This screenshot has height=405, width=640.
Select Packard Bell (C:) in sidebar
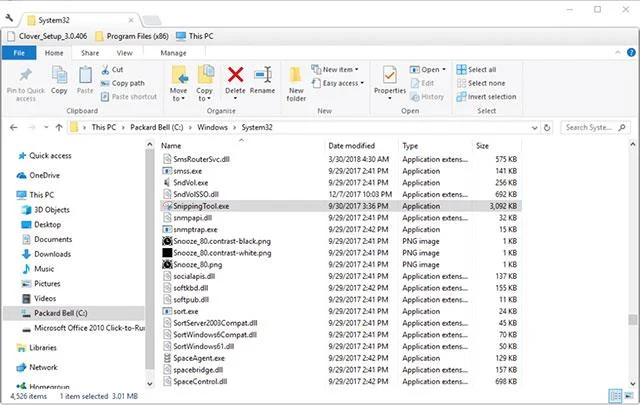[73, 313]
